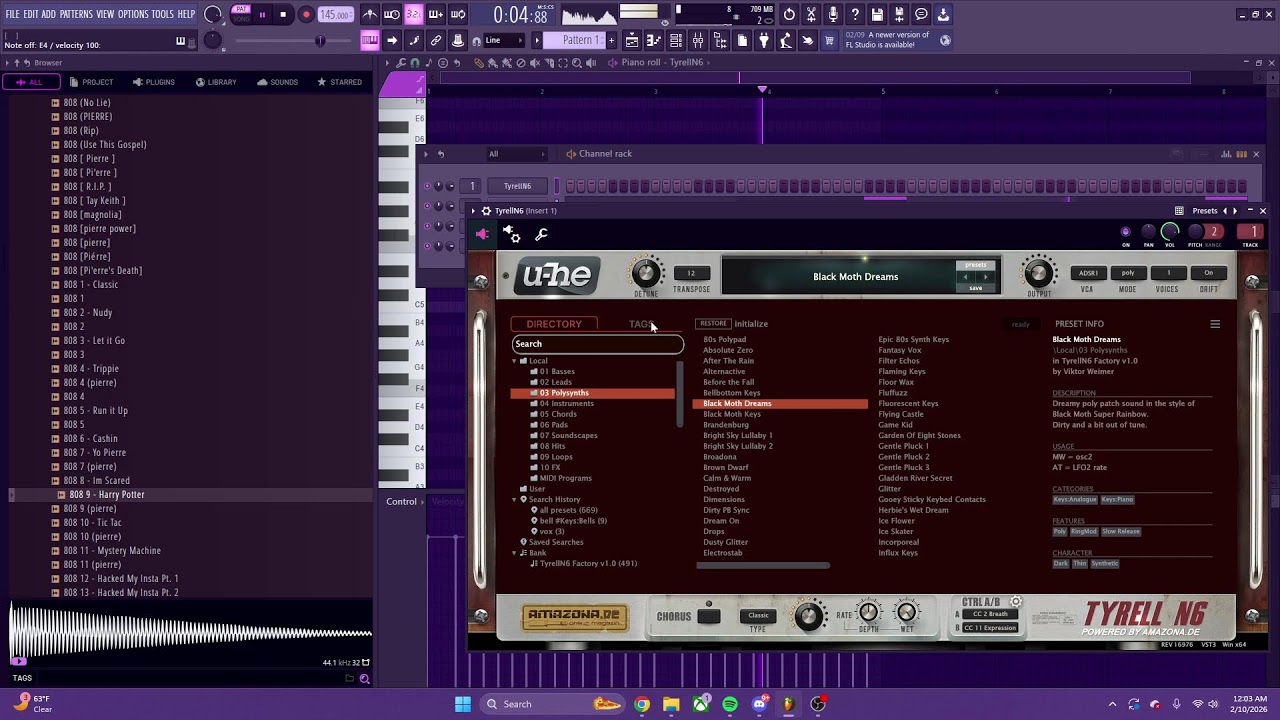Viewport: 1280px width, 720px height.
Task: Click the presets button in the TyrellN6 patch display
Action: (975, 265)
